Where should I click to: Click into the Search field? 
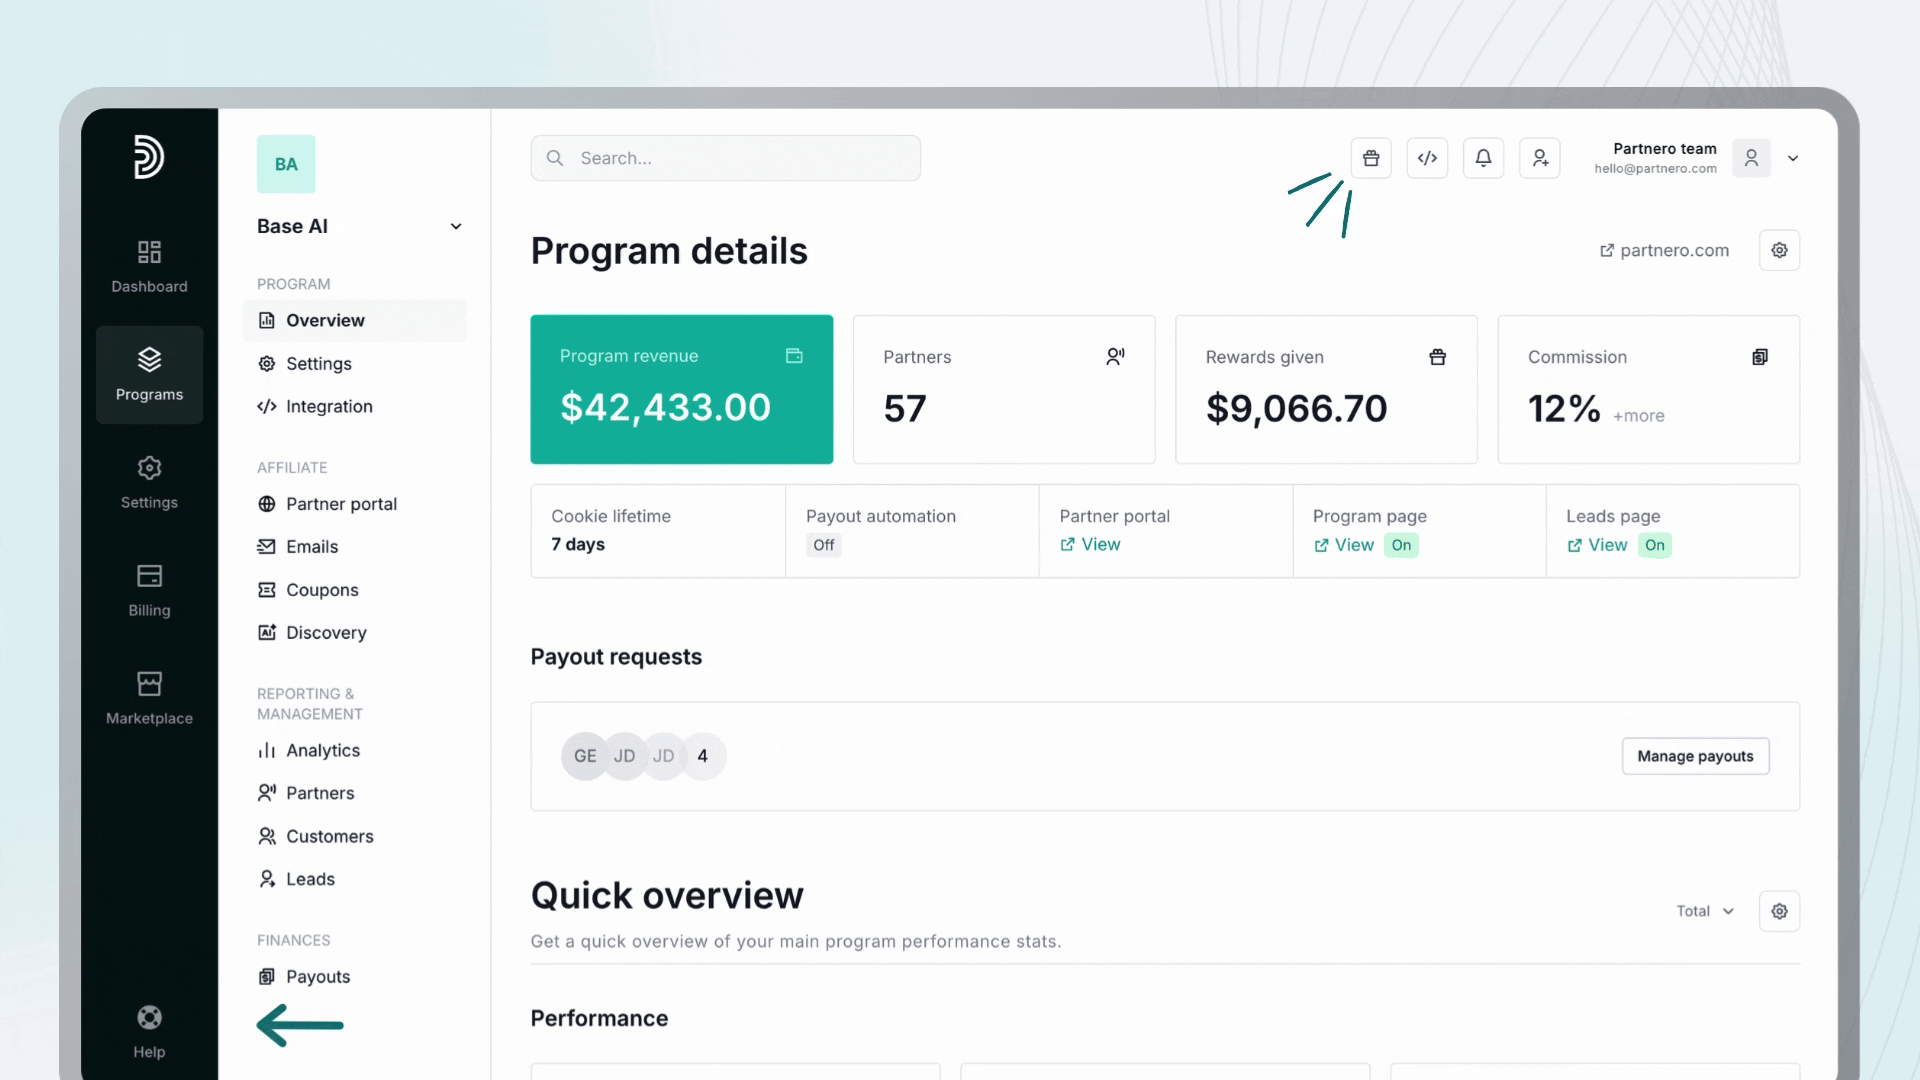click(725, 158)
